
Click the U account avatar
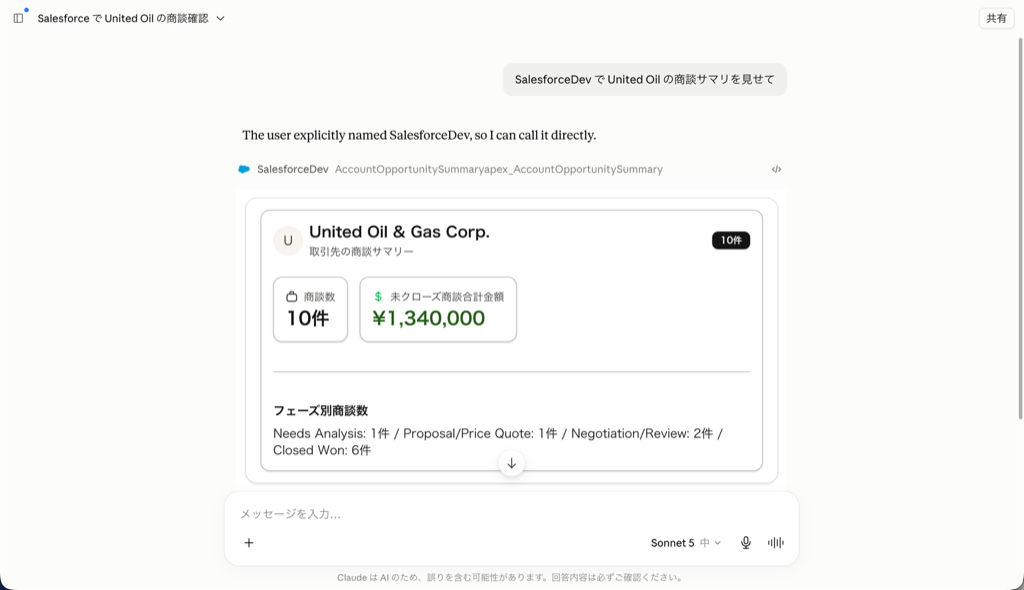tap(288, 240)
